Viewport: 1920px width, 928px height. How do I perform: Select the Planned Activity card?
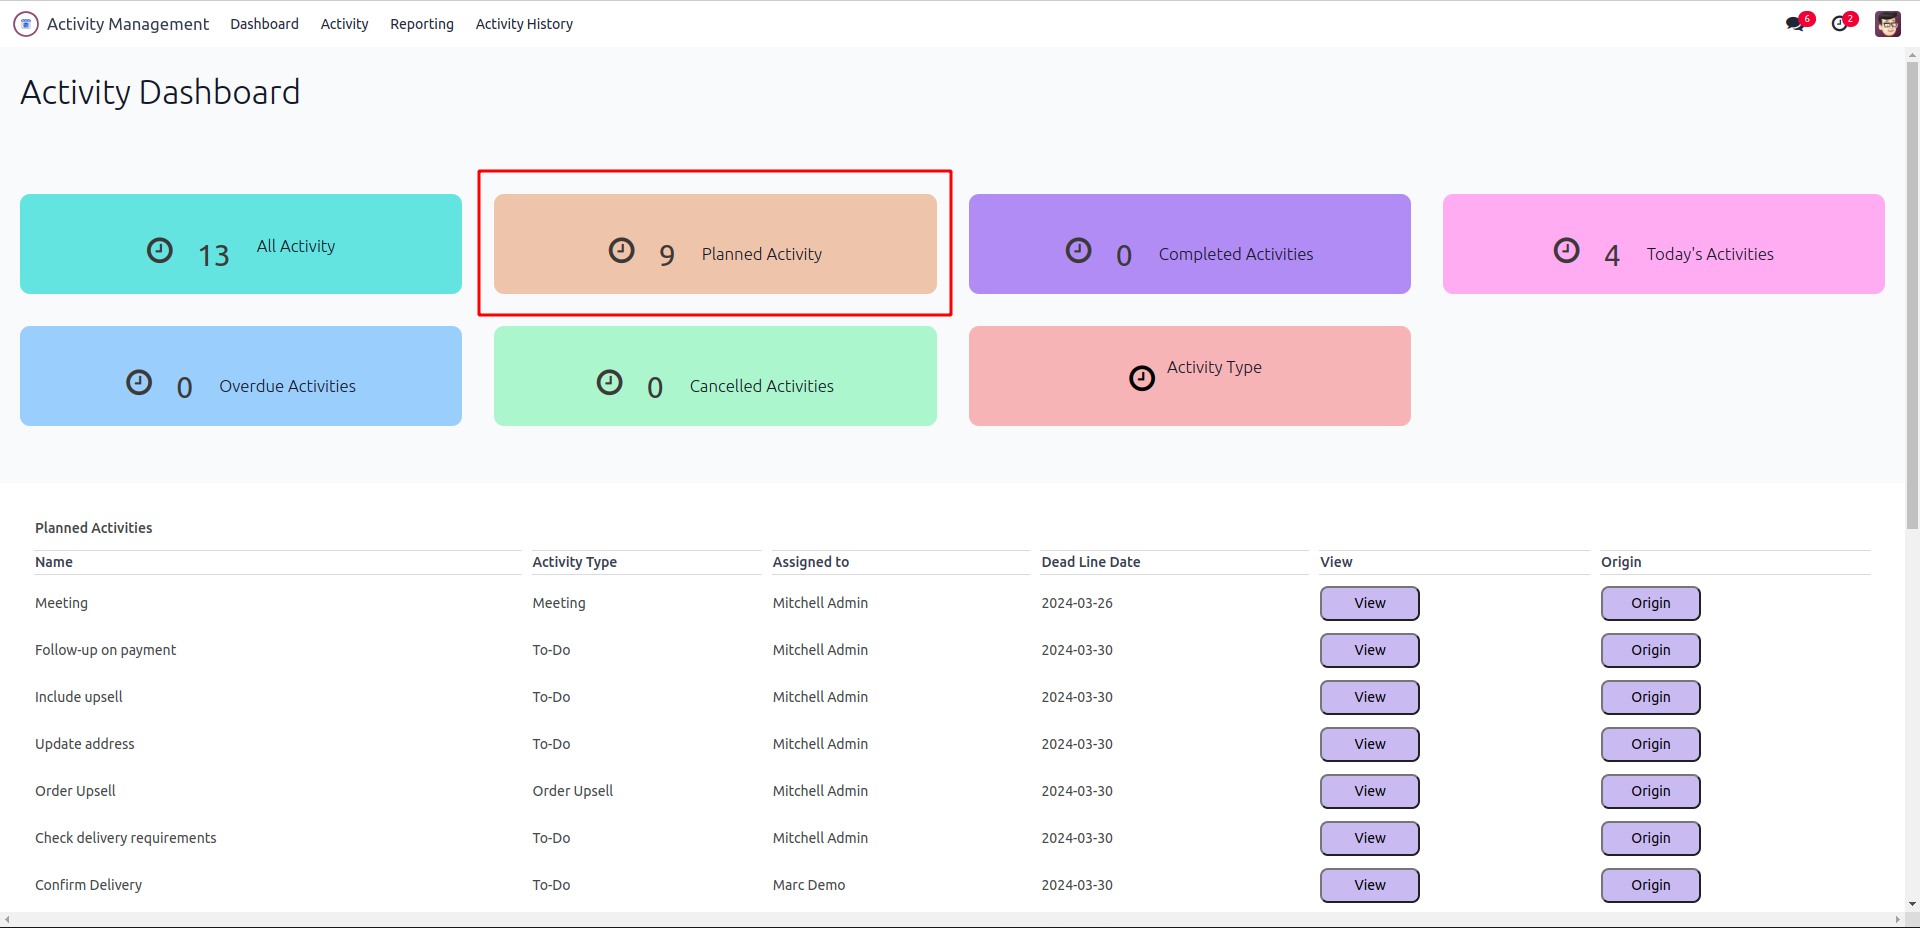(715, 244)
